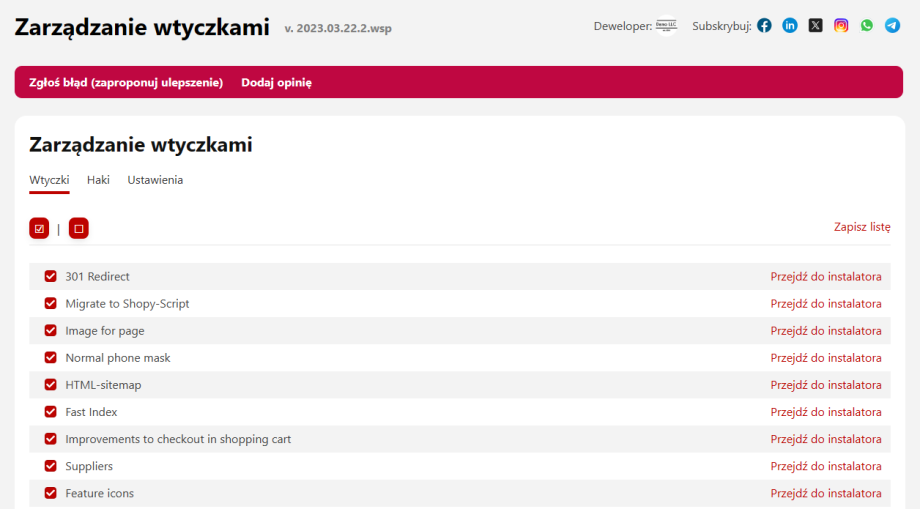Viewport: 920px width, 509px height.
Task: Disable the Feature icons plugin checkbox
Action: tap(51, 493)
